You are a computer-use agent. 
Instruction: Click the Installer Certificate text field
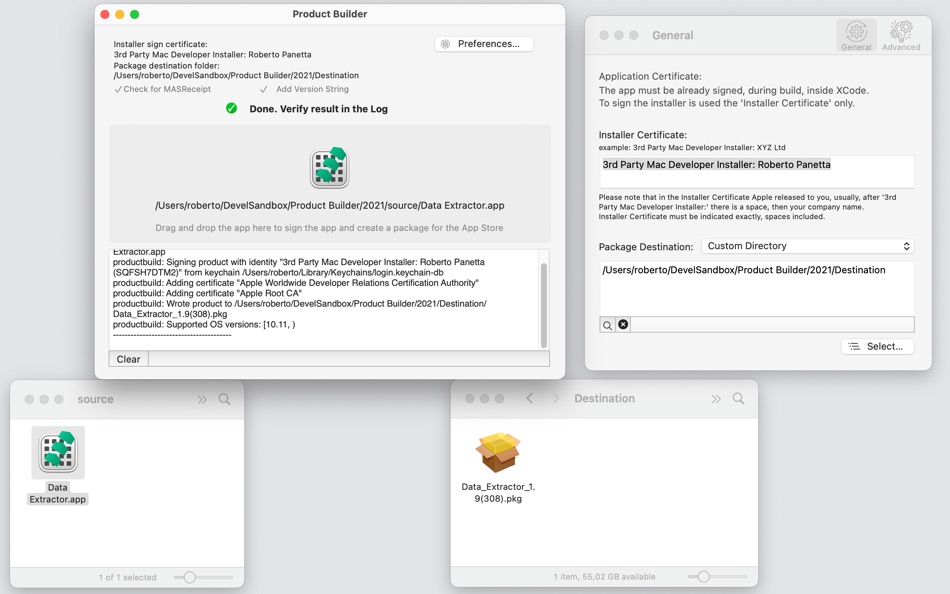[757, 172]
